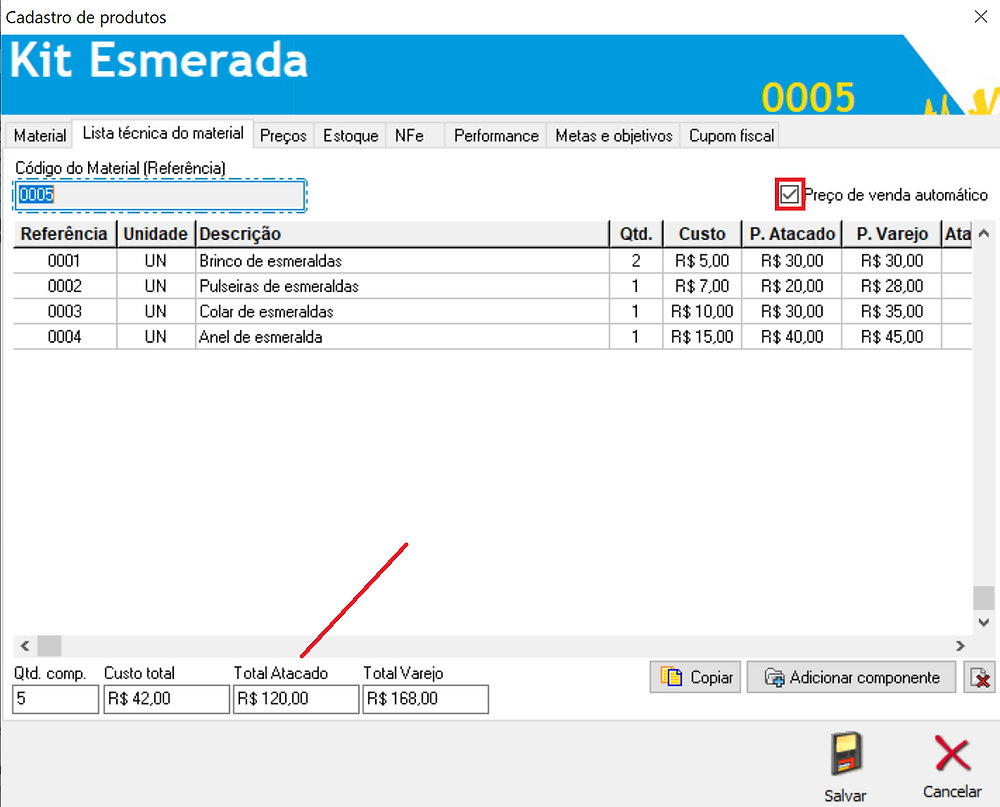Click the vertical scrollbar thumb

(x=983, y=598)
